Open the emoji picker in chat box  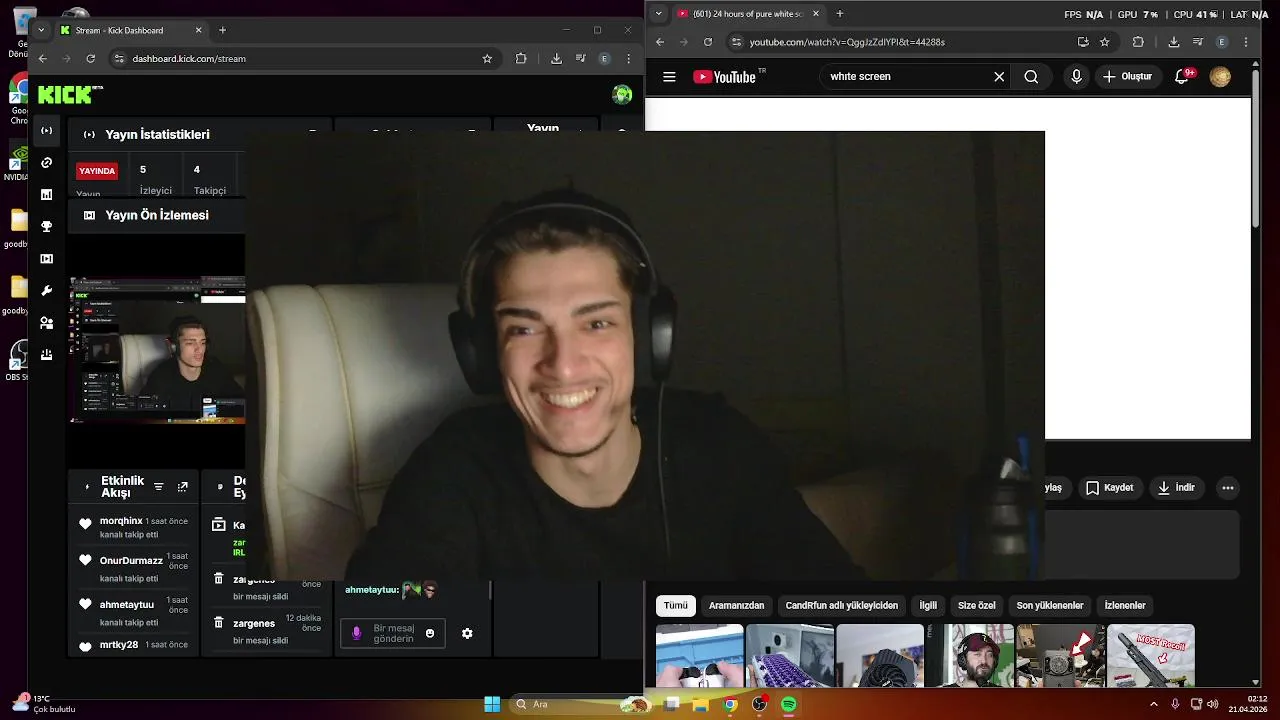pyautogui.click(x=430, y=633)
